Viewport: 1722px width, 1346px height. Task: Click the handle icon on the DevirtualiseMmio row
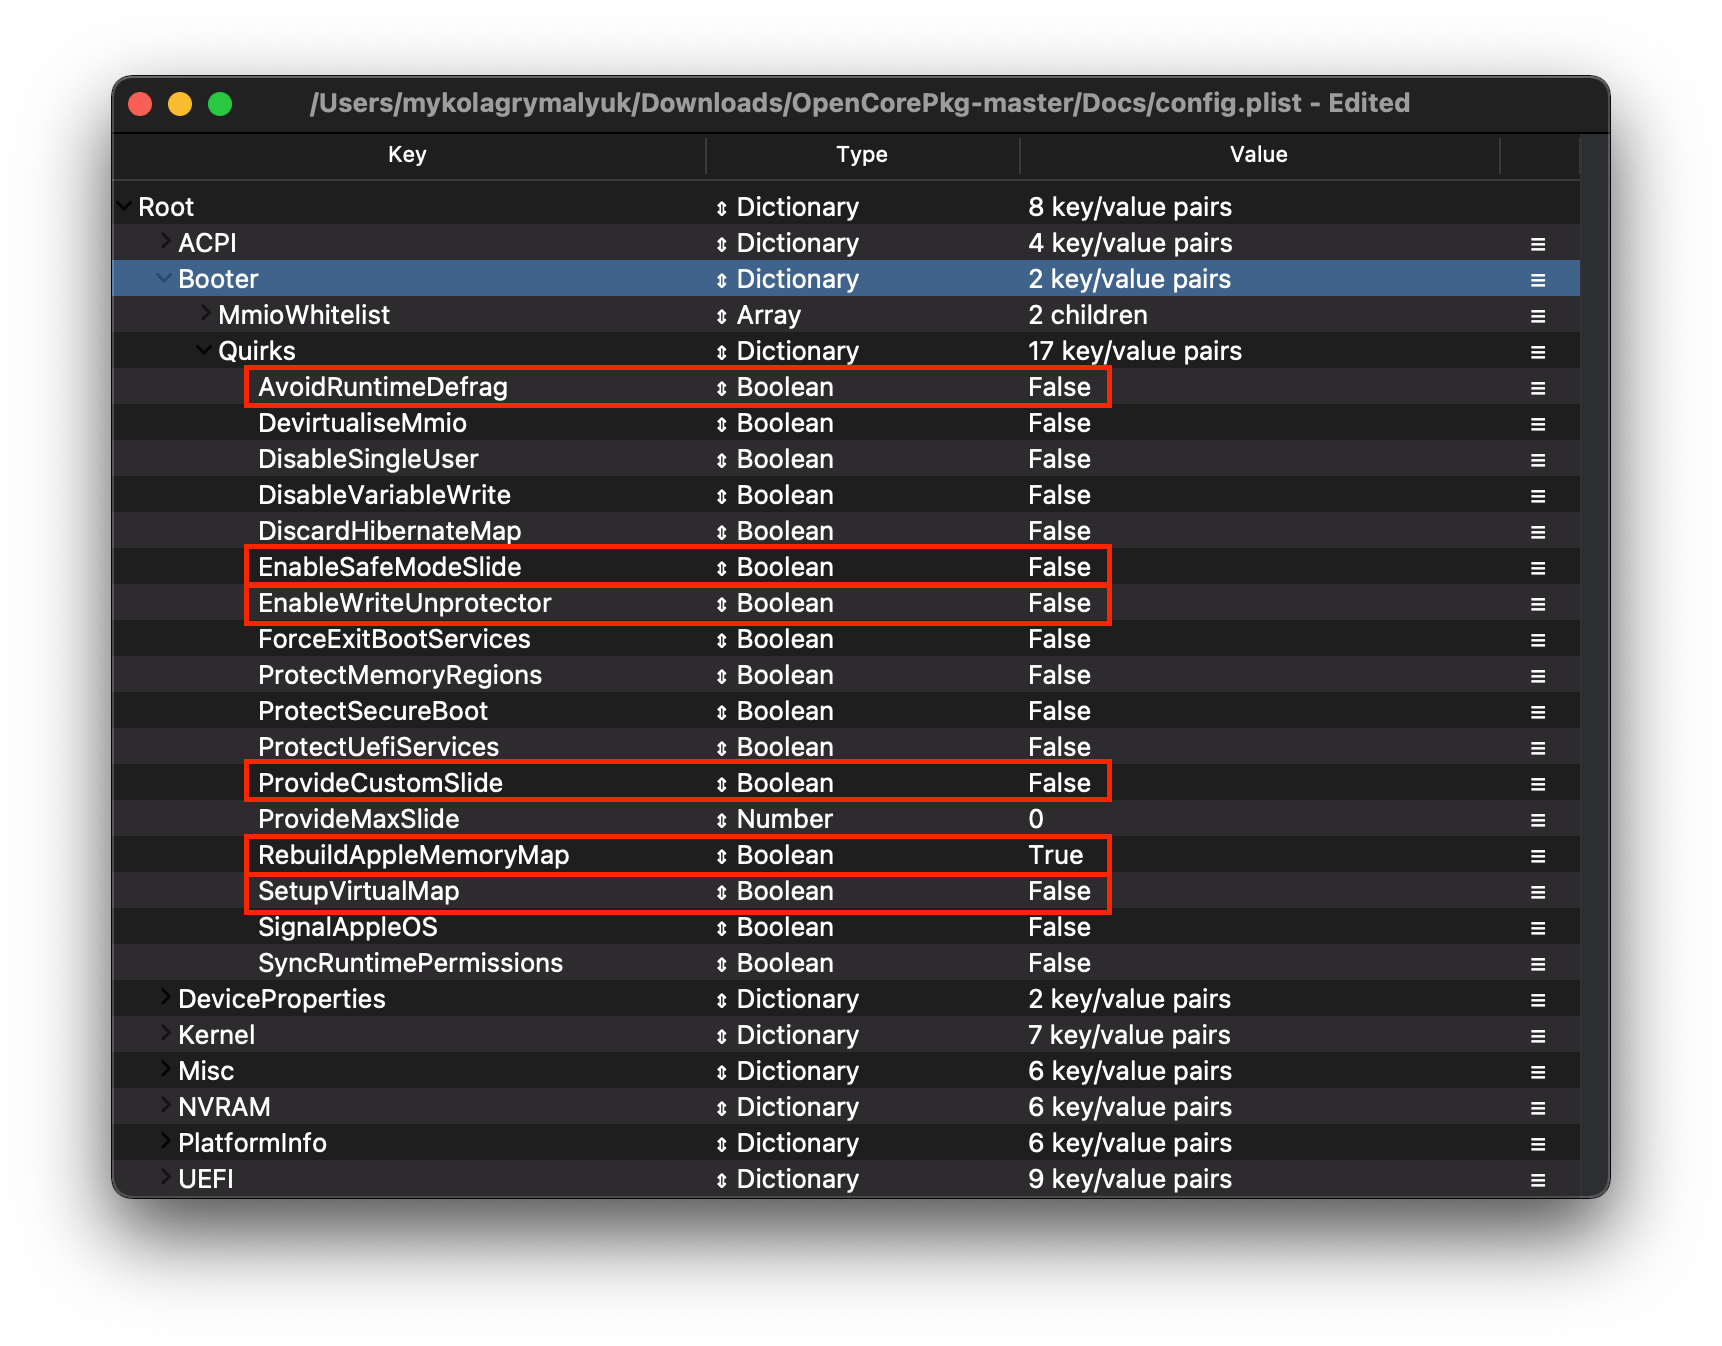[x=1538, y=424]
